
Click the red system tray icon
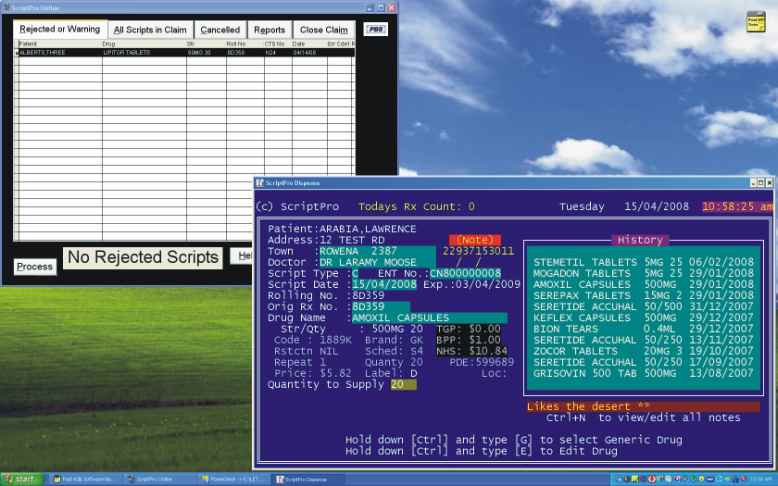click(651, 480)
